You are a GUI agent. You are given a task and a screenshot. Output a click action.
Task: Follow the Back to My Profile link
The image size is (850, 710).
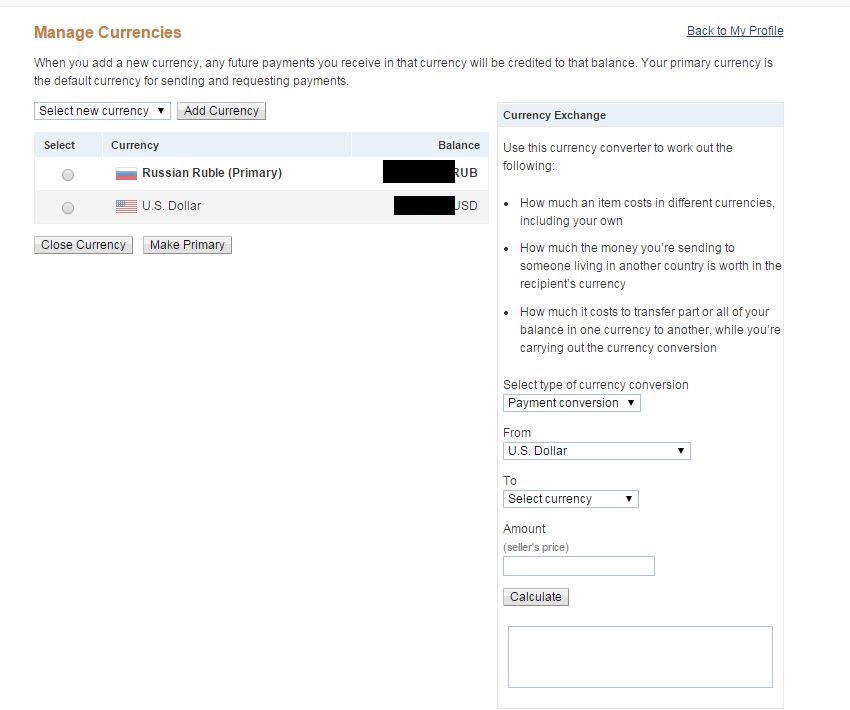click(x=735, y=31)
